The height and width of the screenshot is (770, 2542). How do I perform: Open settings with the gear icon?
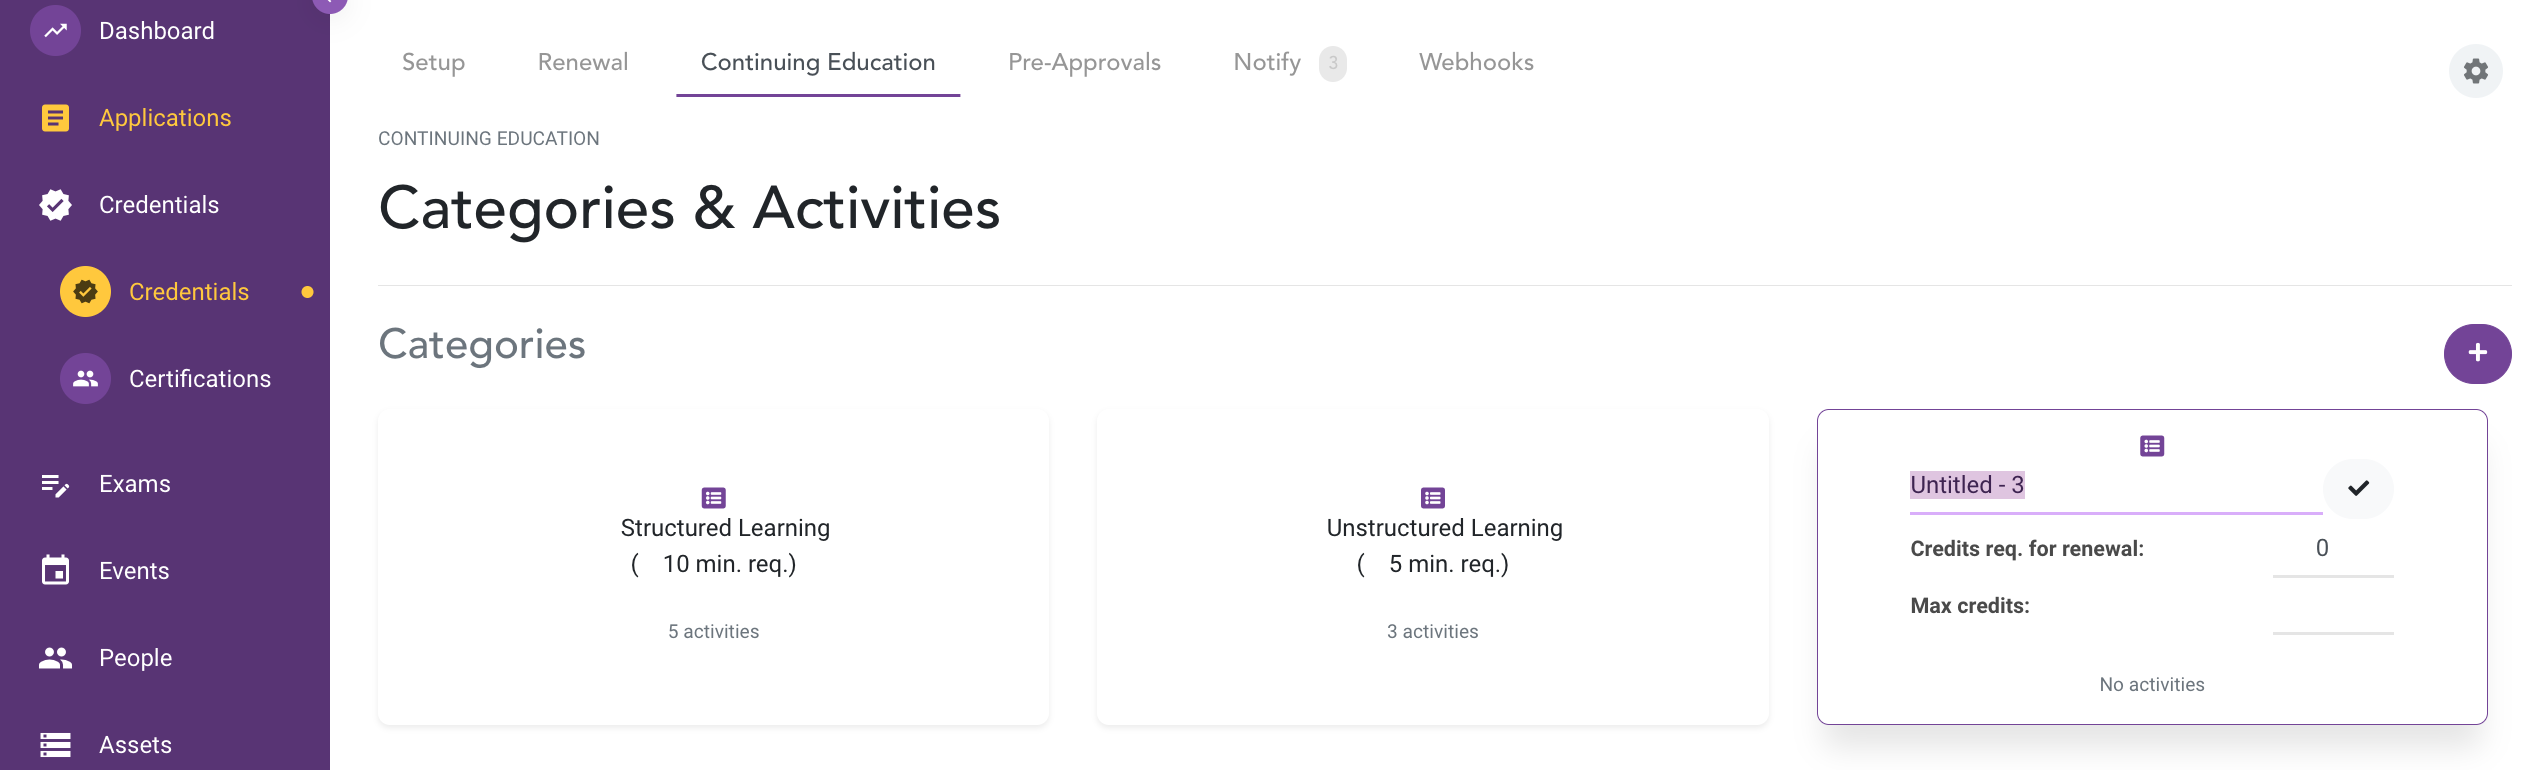pyautogui.click(x=2476, y=71)
